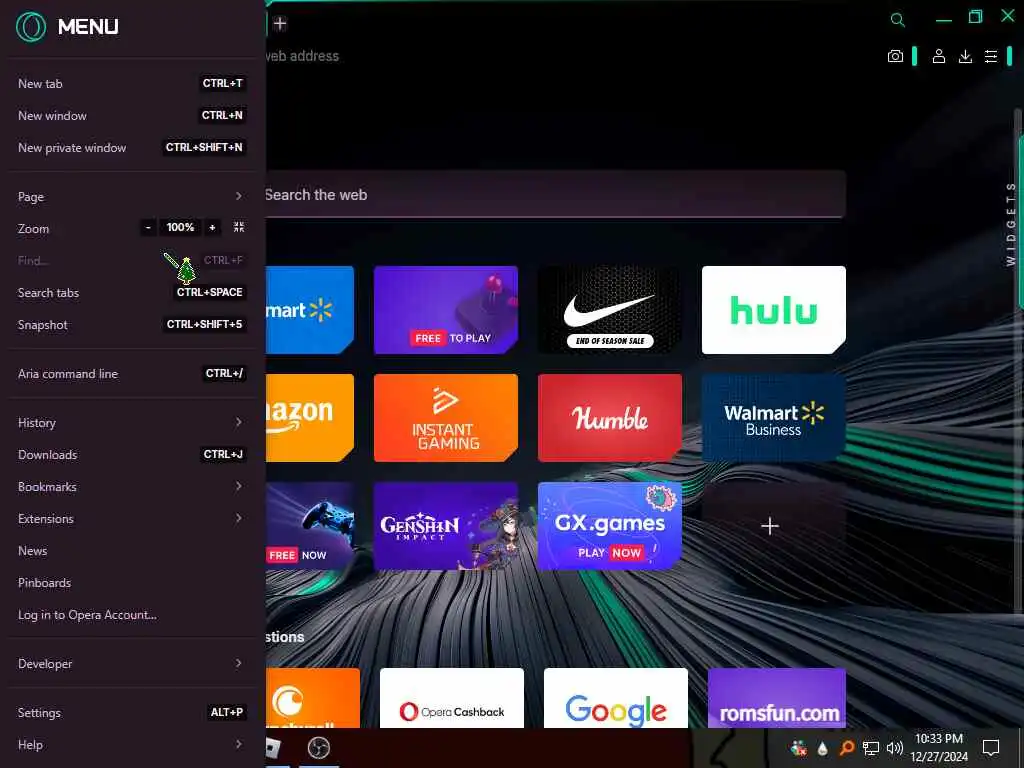Image resolution: width=1024 pixels, height=768 pixels.
Task: Open News menu entry
Action: pos(133,551)
